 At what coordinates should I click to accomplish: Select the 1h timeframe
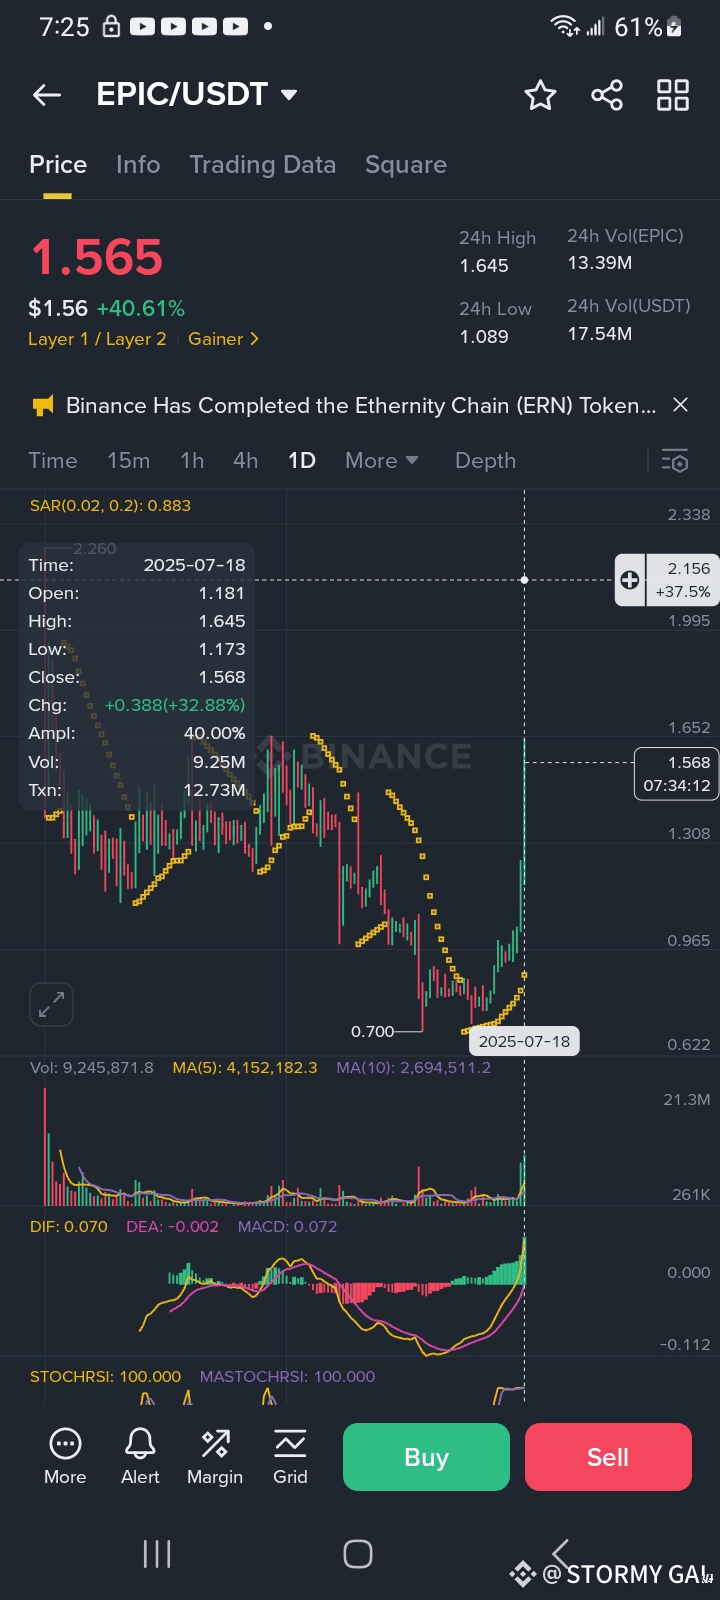[x=192, y=461]
